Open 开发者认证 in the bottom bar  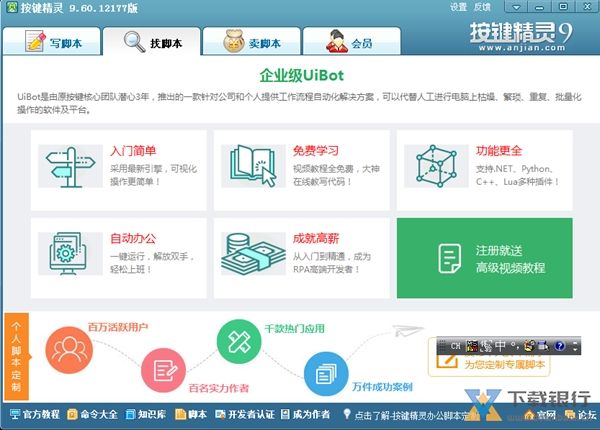[x=245, y=414]
